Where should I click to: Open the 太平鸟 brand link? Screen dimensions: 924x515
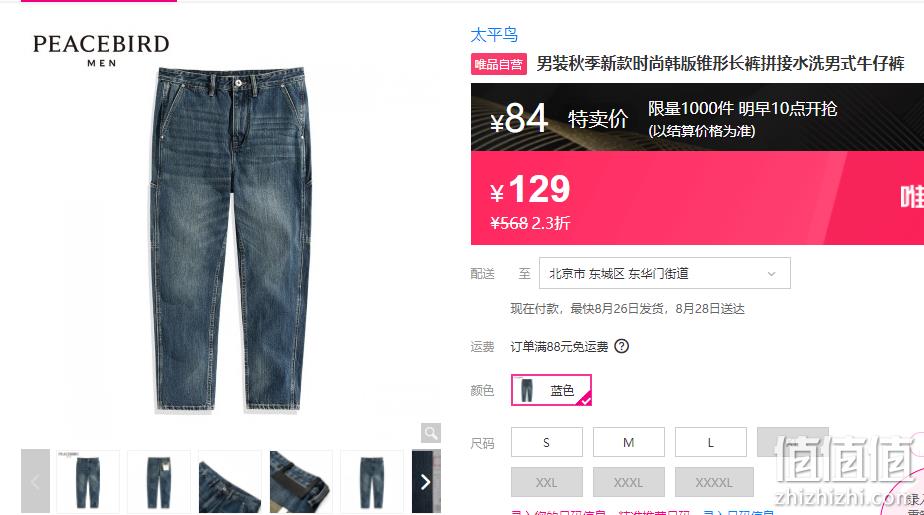pos(494,35)
